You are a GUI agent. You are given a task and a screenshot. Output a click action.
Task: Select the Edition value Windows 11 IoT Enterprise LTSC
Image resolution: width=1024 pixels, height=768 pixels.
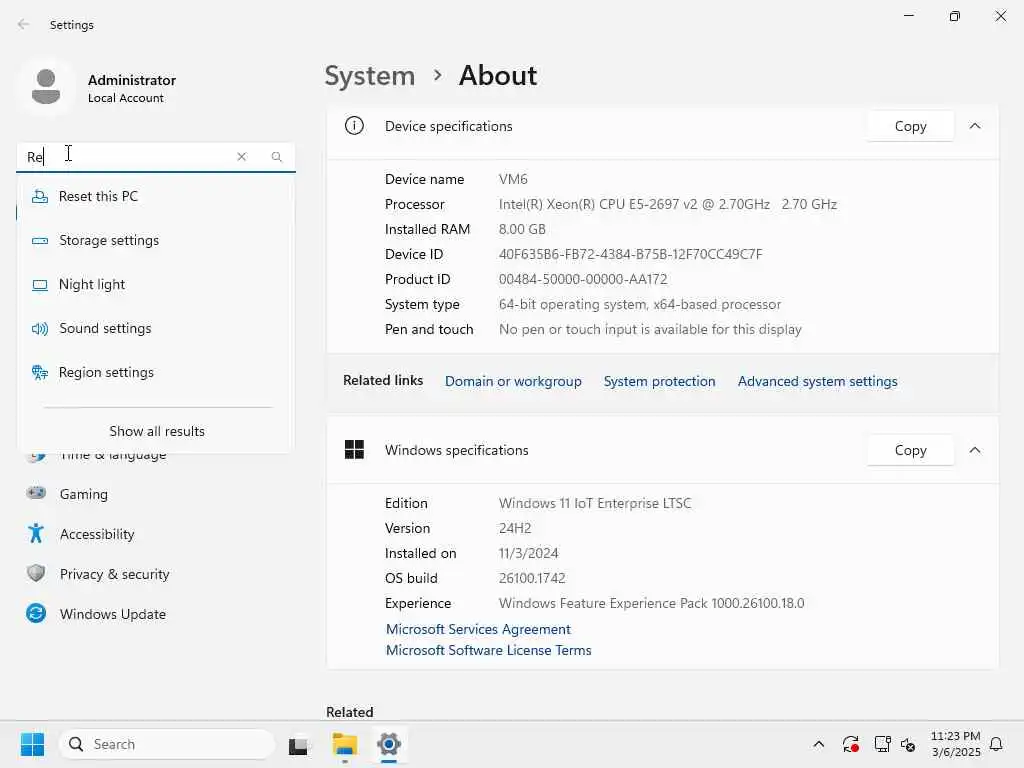tap(595, 504)
